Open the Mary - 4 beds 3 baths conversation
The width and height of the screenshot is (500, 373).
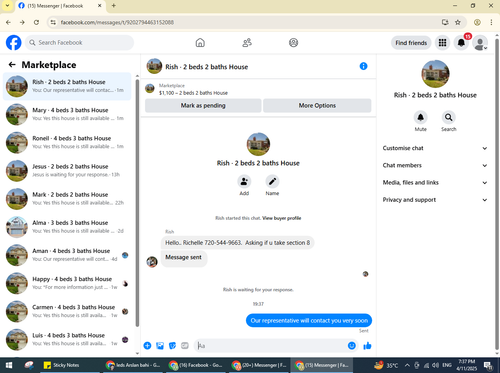pos(67,114)
